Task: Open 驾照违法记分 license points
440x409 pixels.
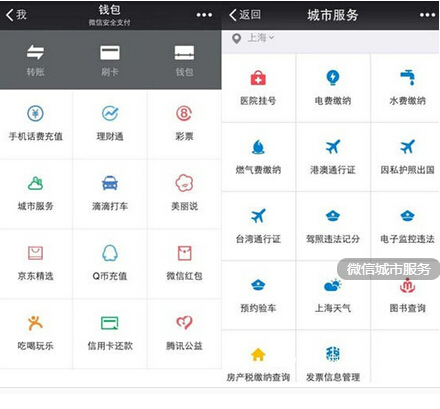Action: point(333,226)
